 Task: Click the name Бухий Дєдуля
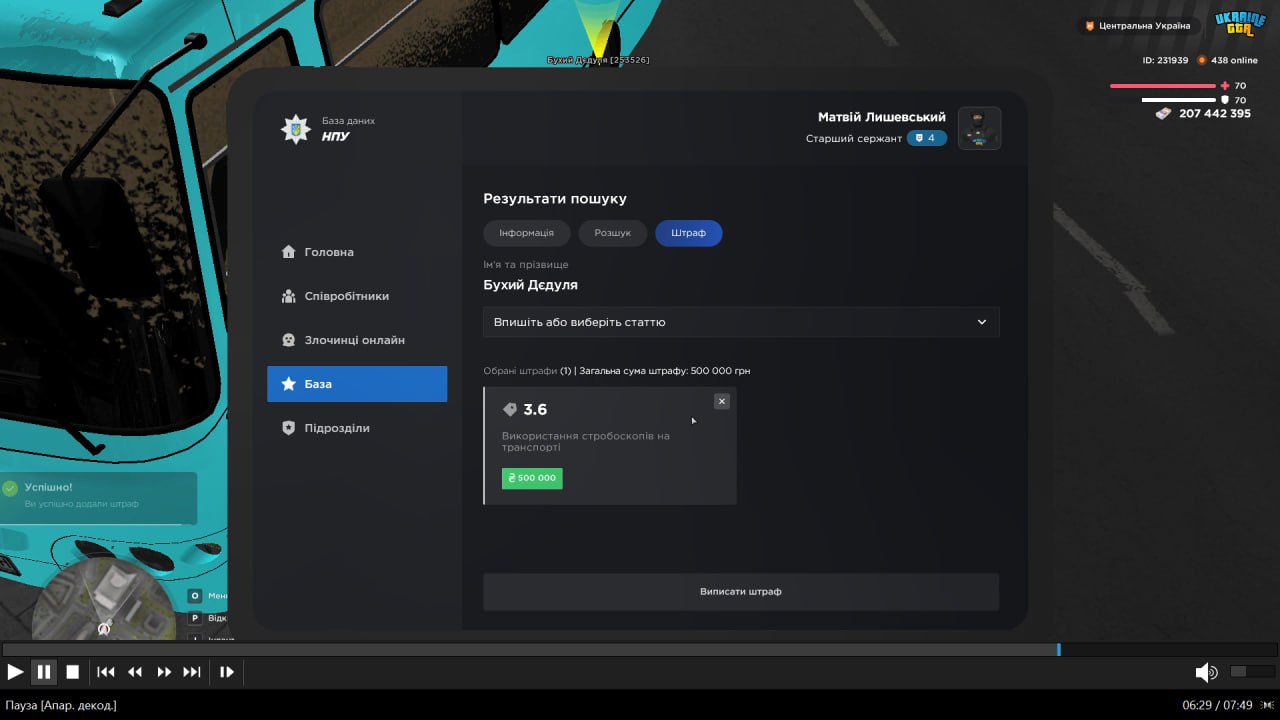coord(530,285)
